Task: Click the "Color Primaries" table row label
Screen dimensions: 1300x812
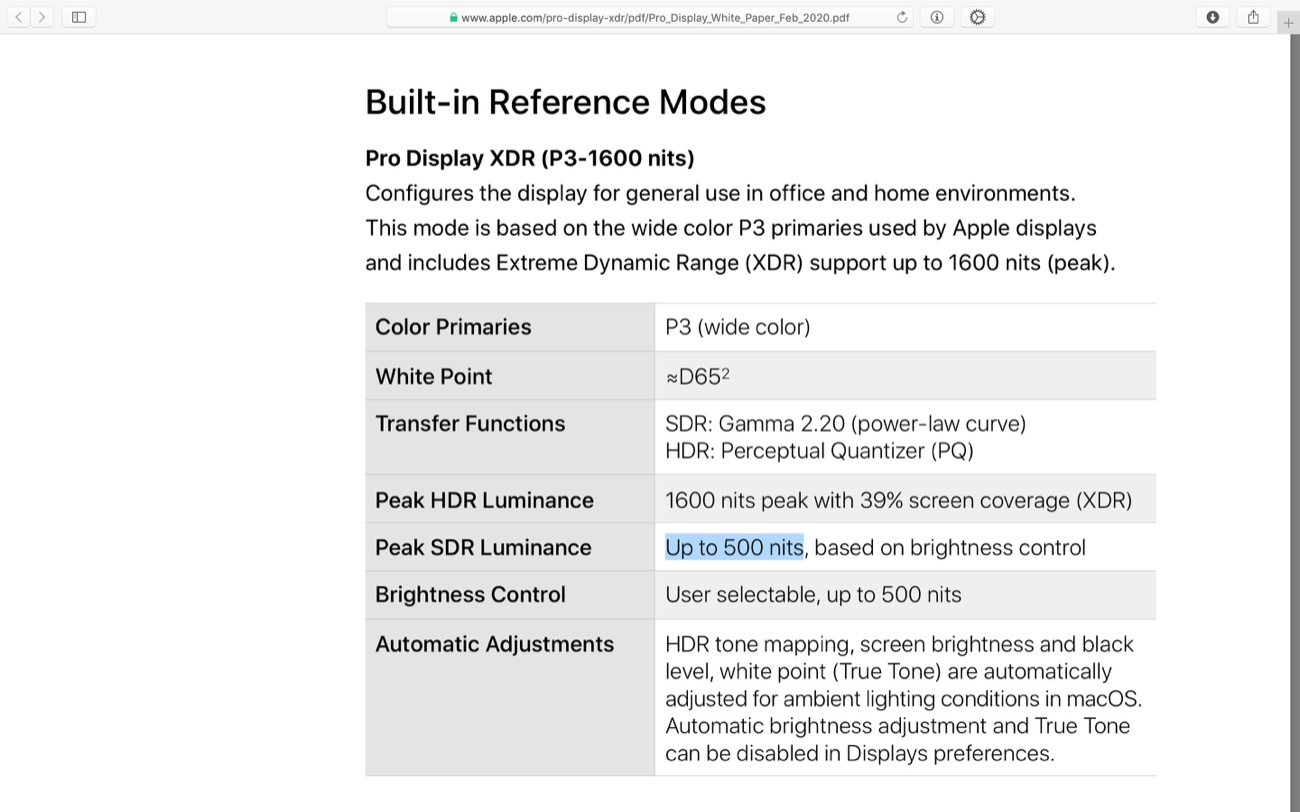Action: [453, 327]
